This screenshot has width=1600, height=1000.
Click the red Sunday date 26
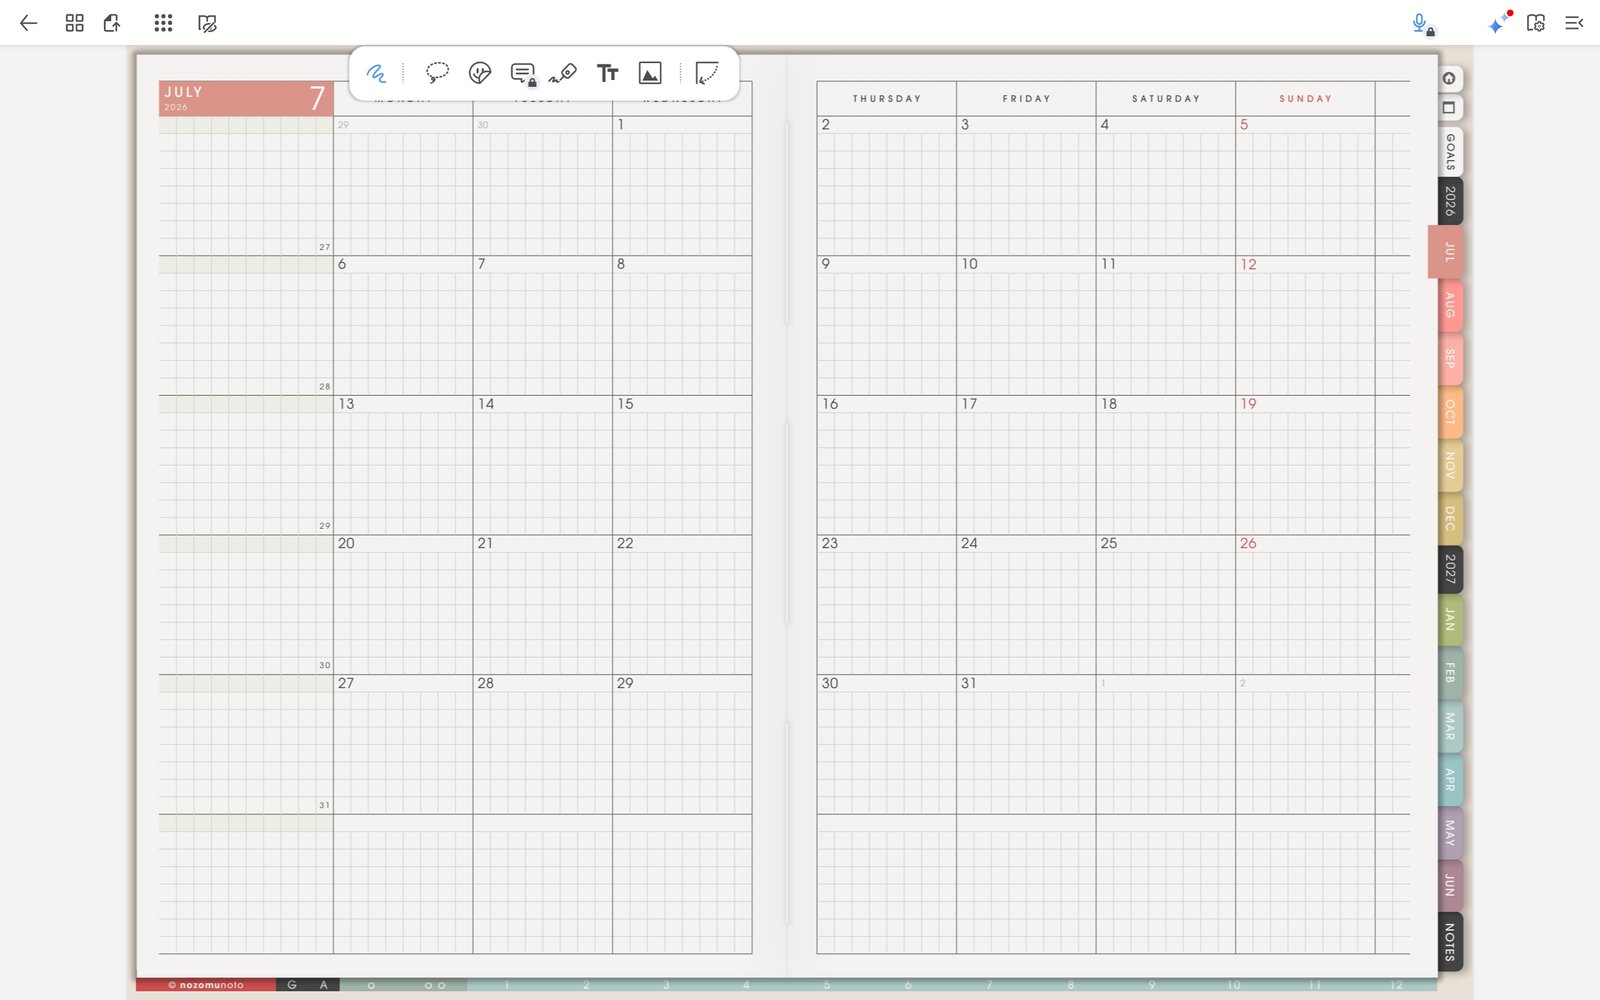[x=1248, y=543]
